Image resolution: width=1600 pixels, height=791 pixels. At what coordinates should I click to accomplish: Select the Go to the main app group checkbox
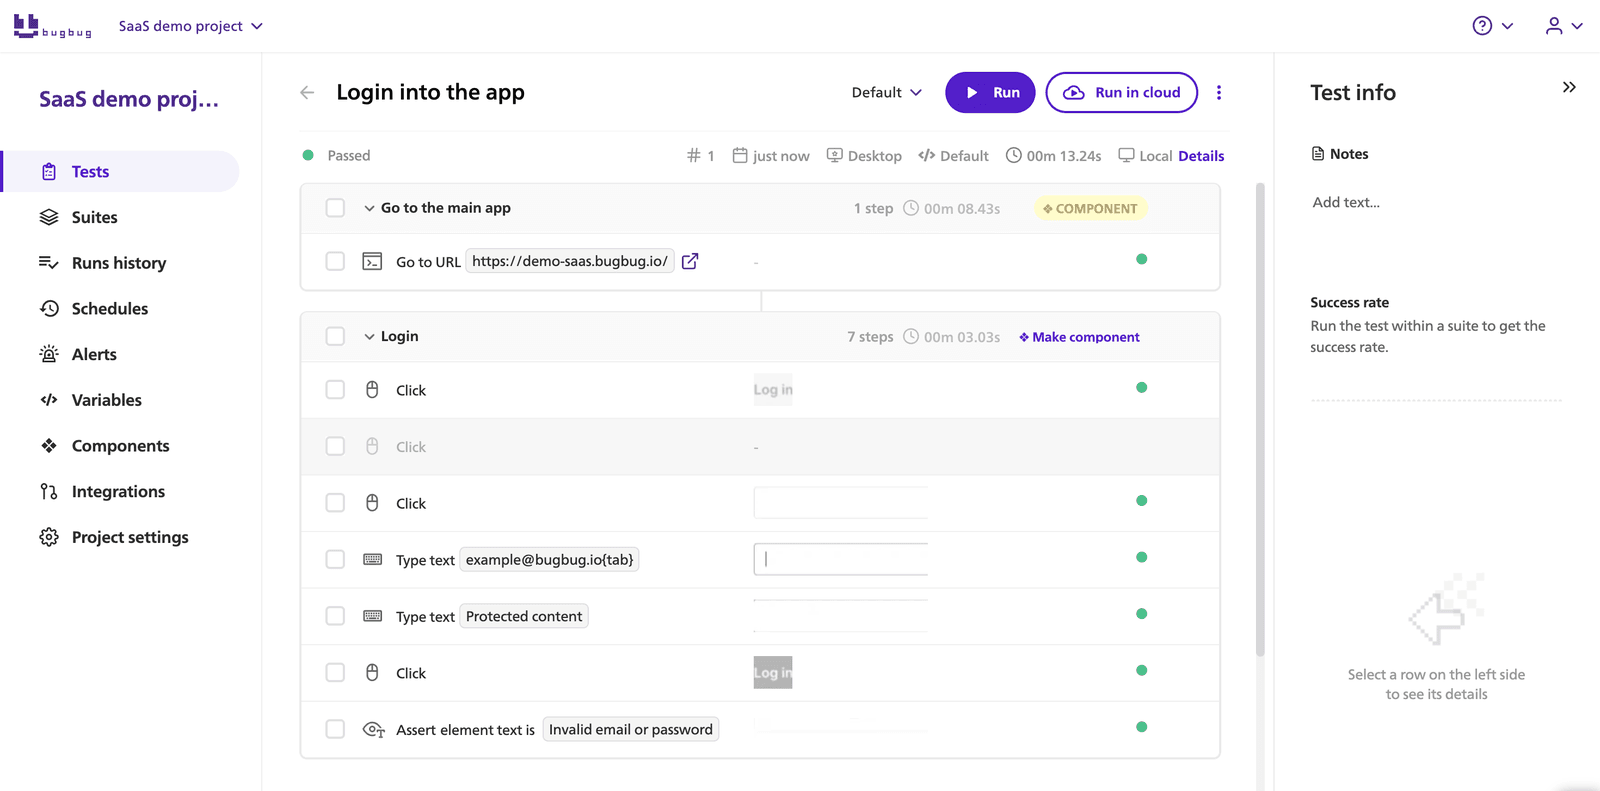[x=335, y=208]
